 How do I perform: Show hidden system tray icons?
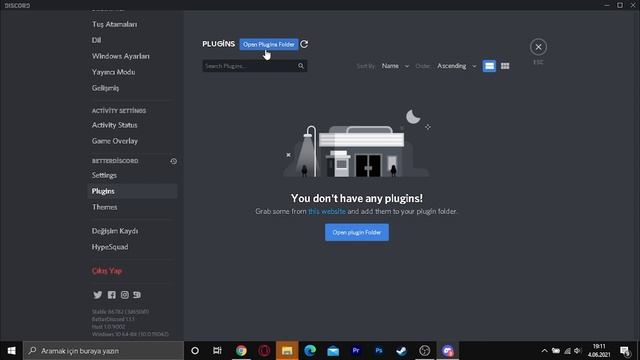544,351
